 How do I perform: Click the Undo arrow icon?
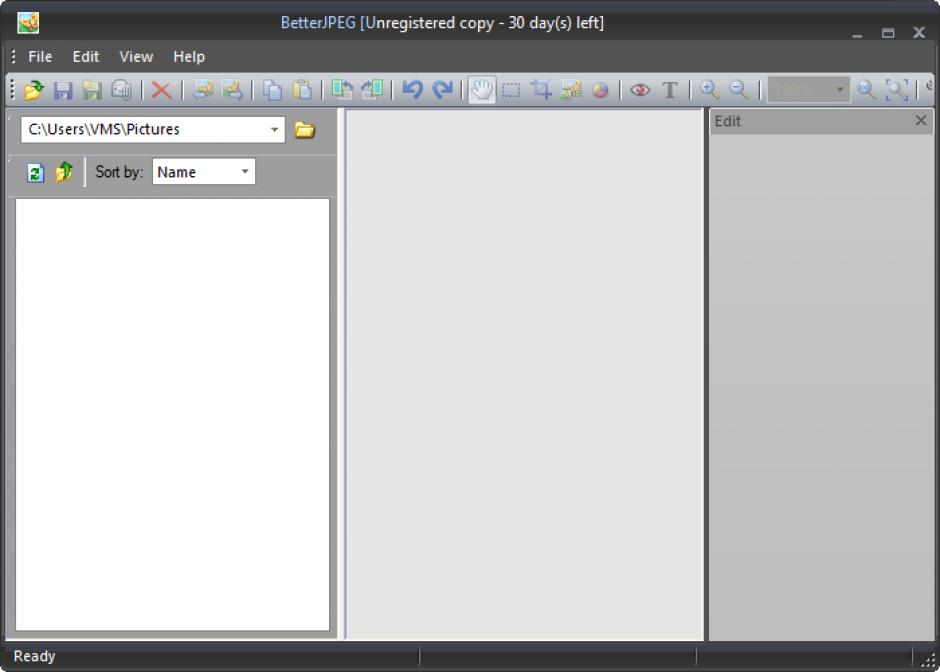click(412, 90)
